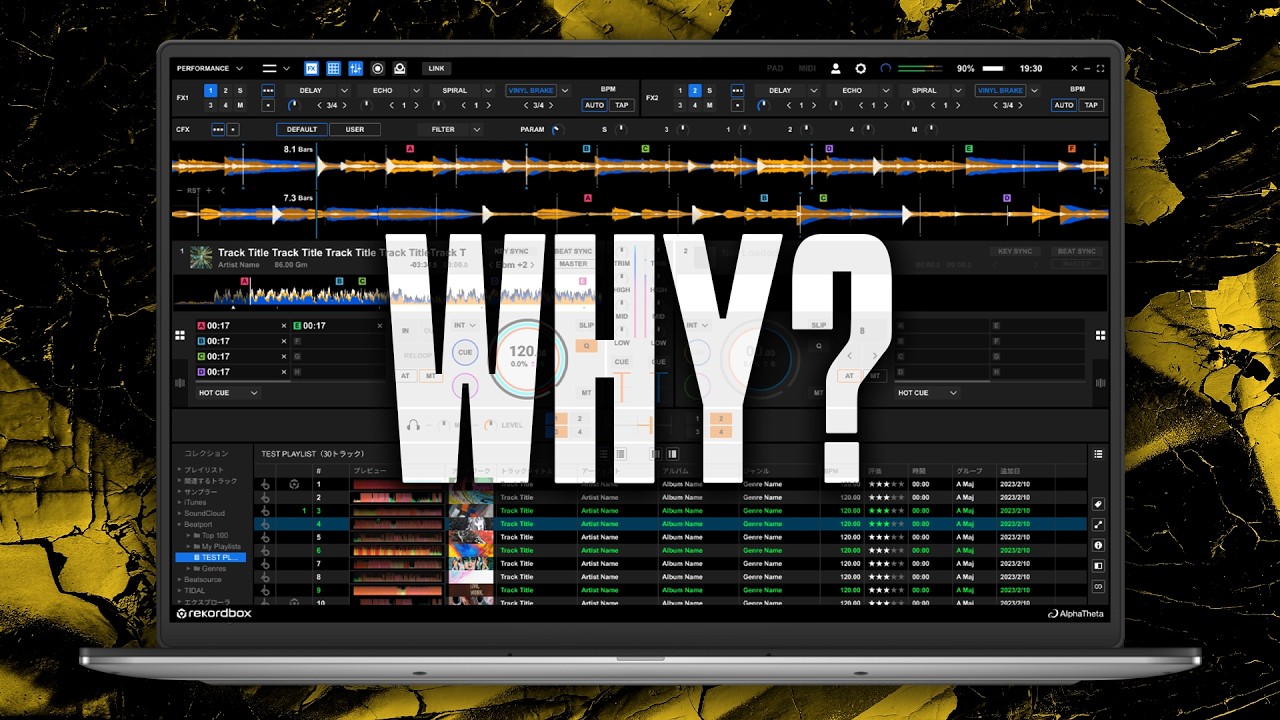Open Beatport in the library tree
The height and width of the screenshot is (720, 1280).
198,524
